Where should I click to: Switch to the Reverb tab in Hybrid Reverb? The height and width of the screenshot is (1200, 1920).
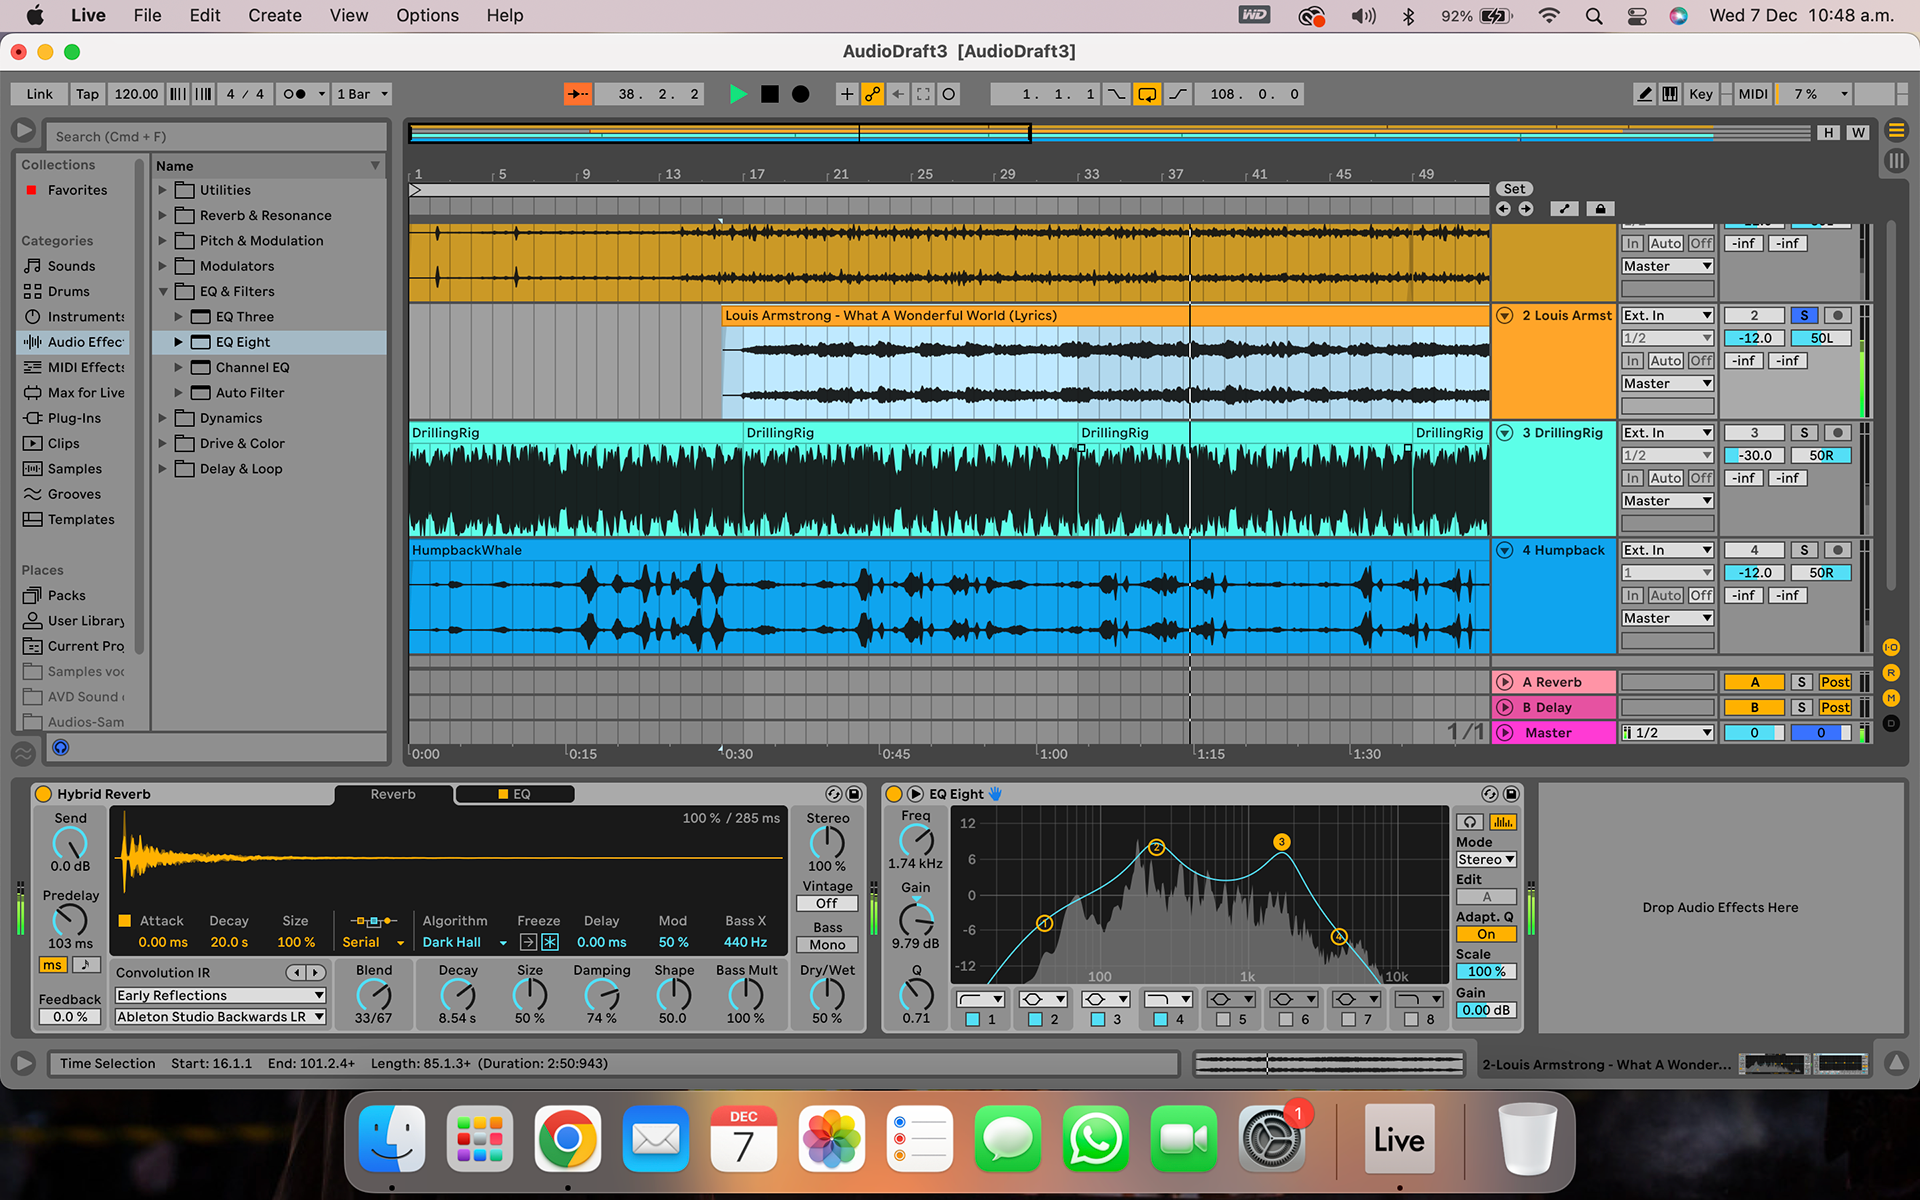[393, 794]
